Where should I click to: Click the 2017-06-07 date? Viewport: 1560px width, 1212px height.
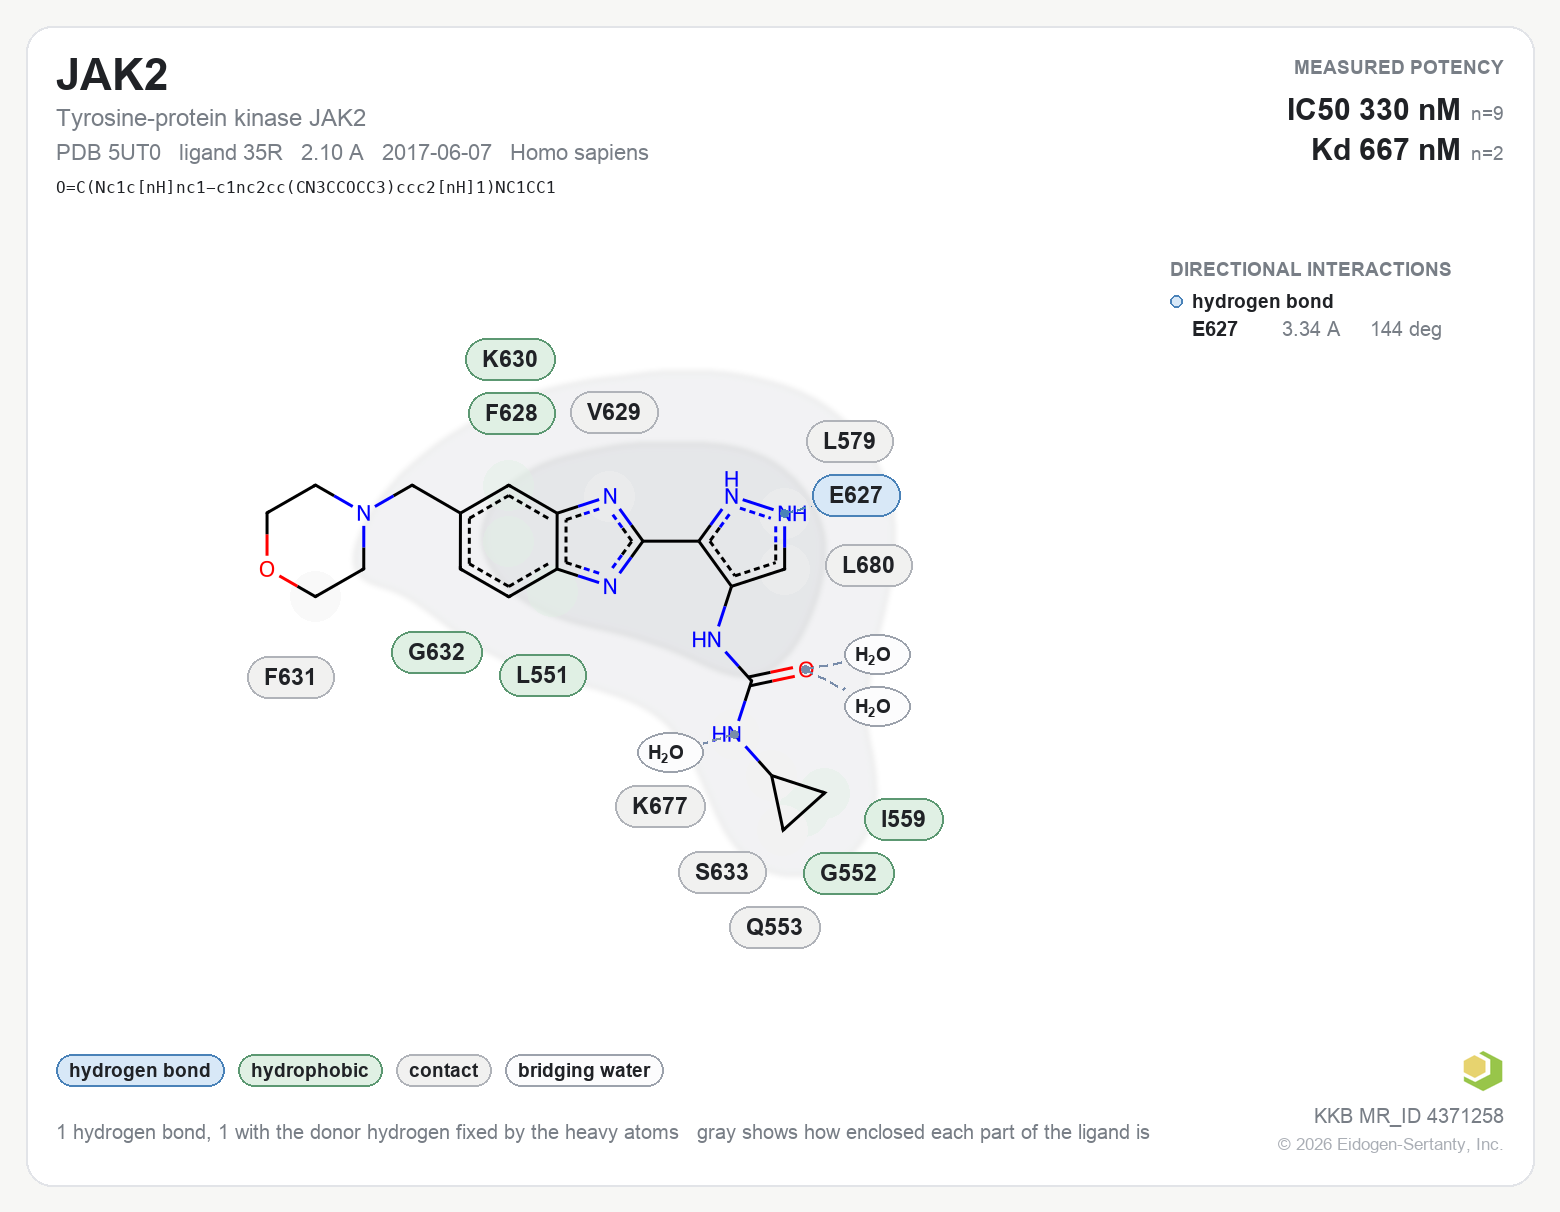coord(437,152)
